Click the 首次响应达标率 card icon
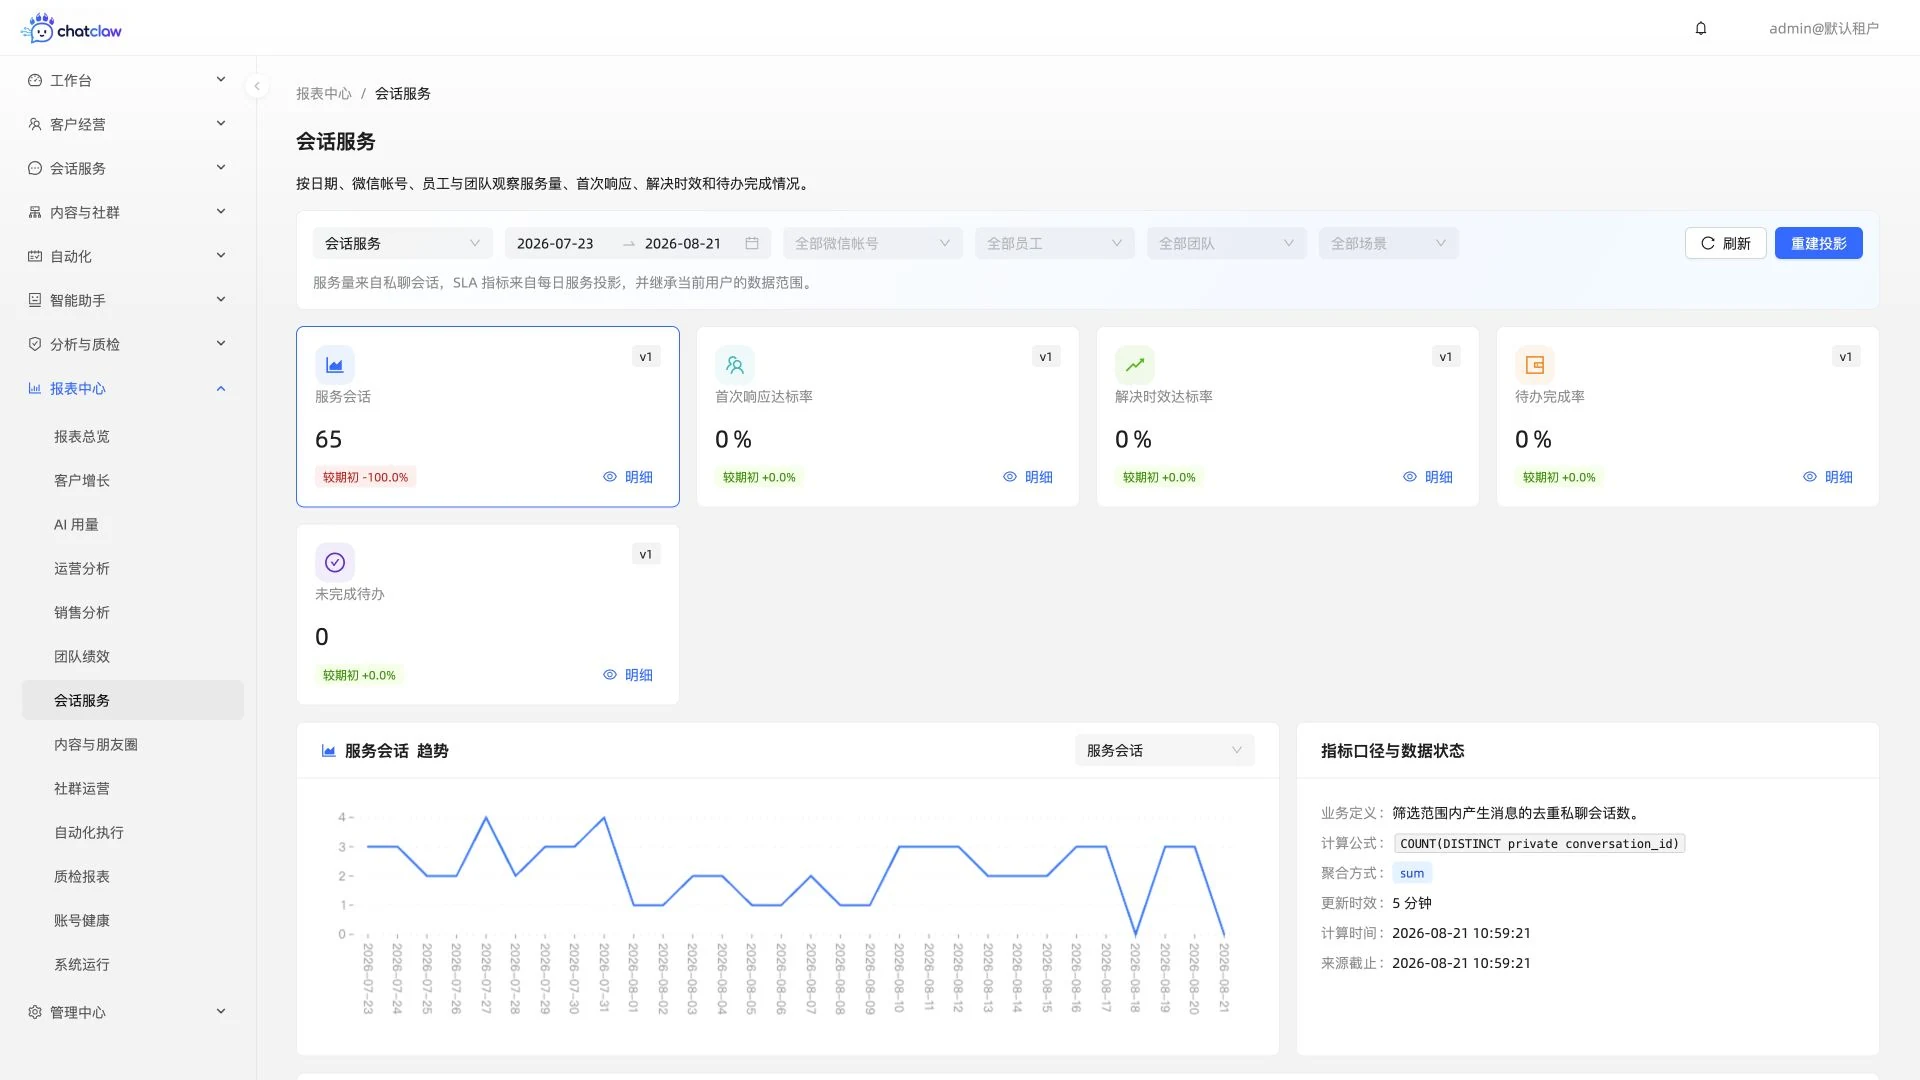This screenshot has height=1080, width=1920. pyautogui.click(x=735, y=365)
